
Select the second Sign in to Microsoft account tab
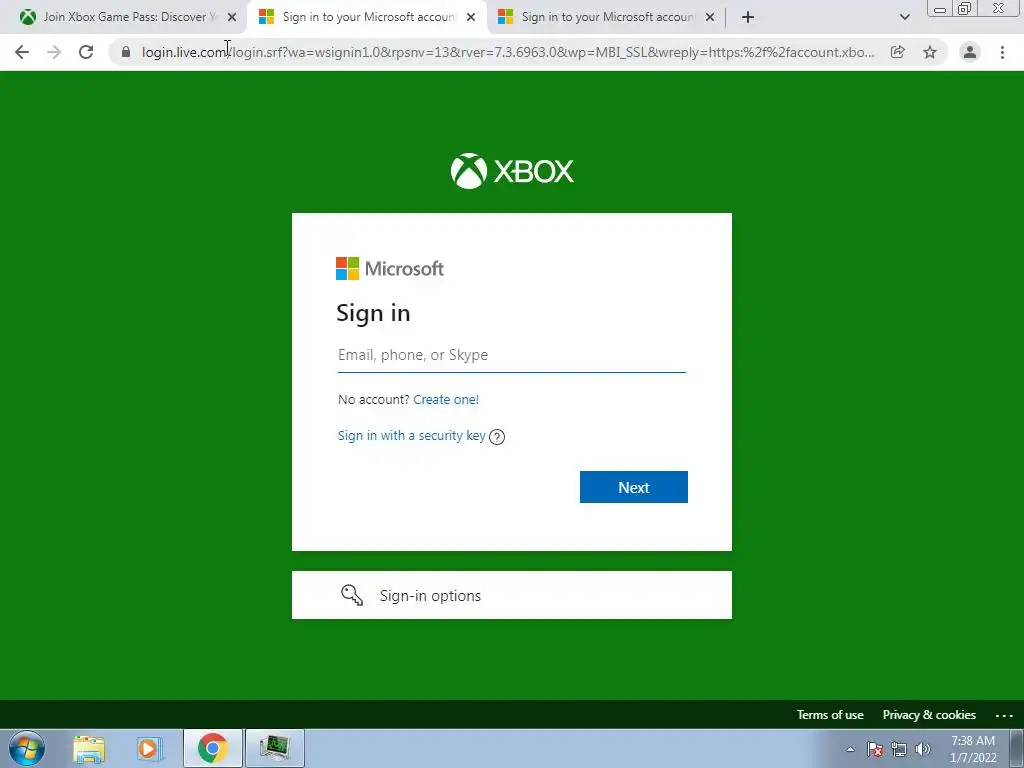[x=367, y=17]
